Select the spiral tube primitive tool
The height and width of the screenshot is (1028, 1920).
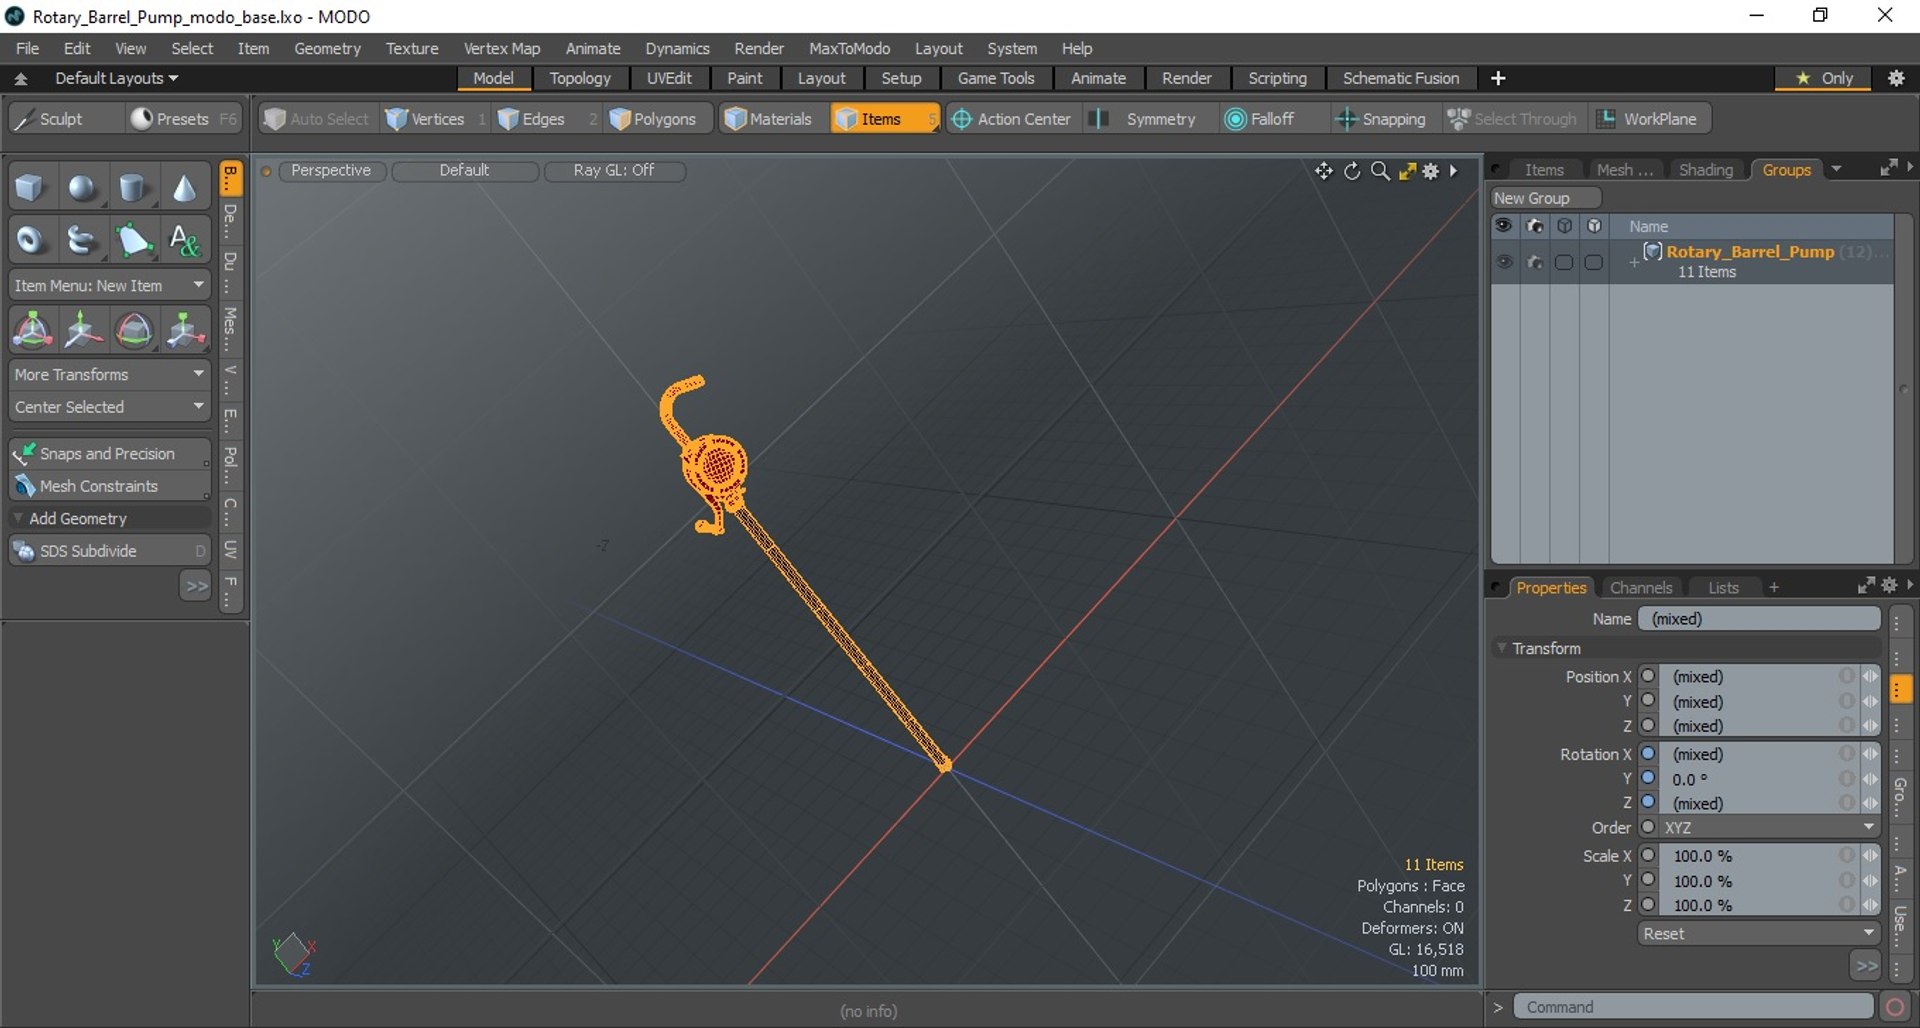[x=82, y=240]
